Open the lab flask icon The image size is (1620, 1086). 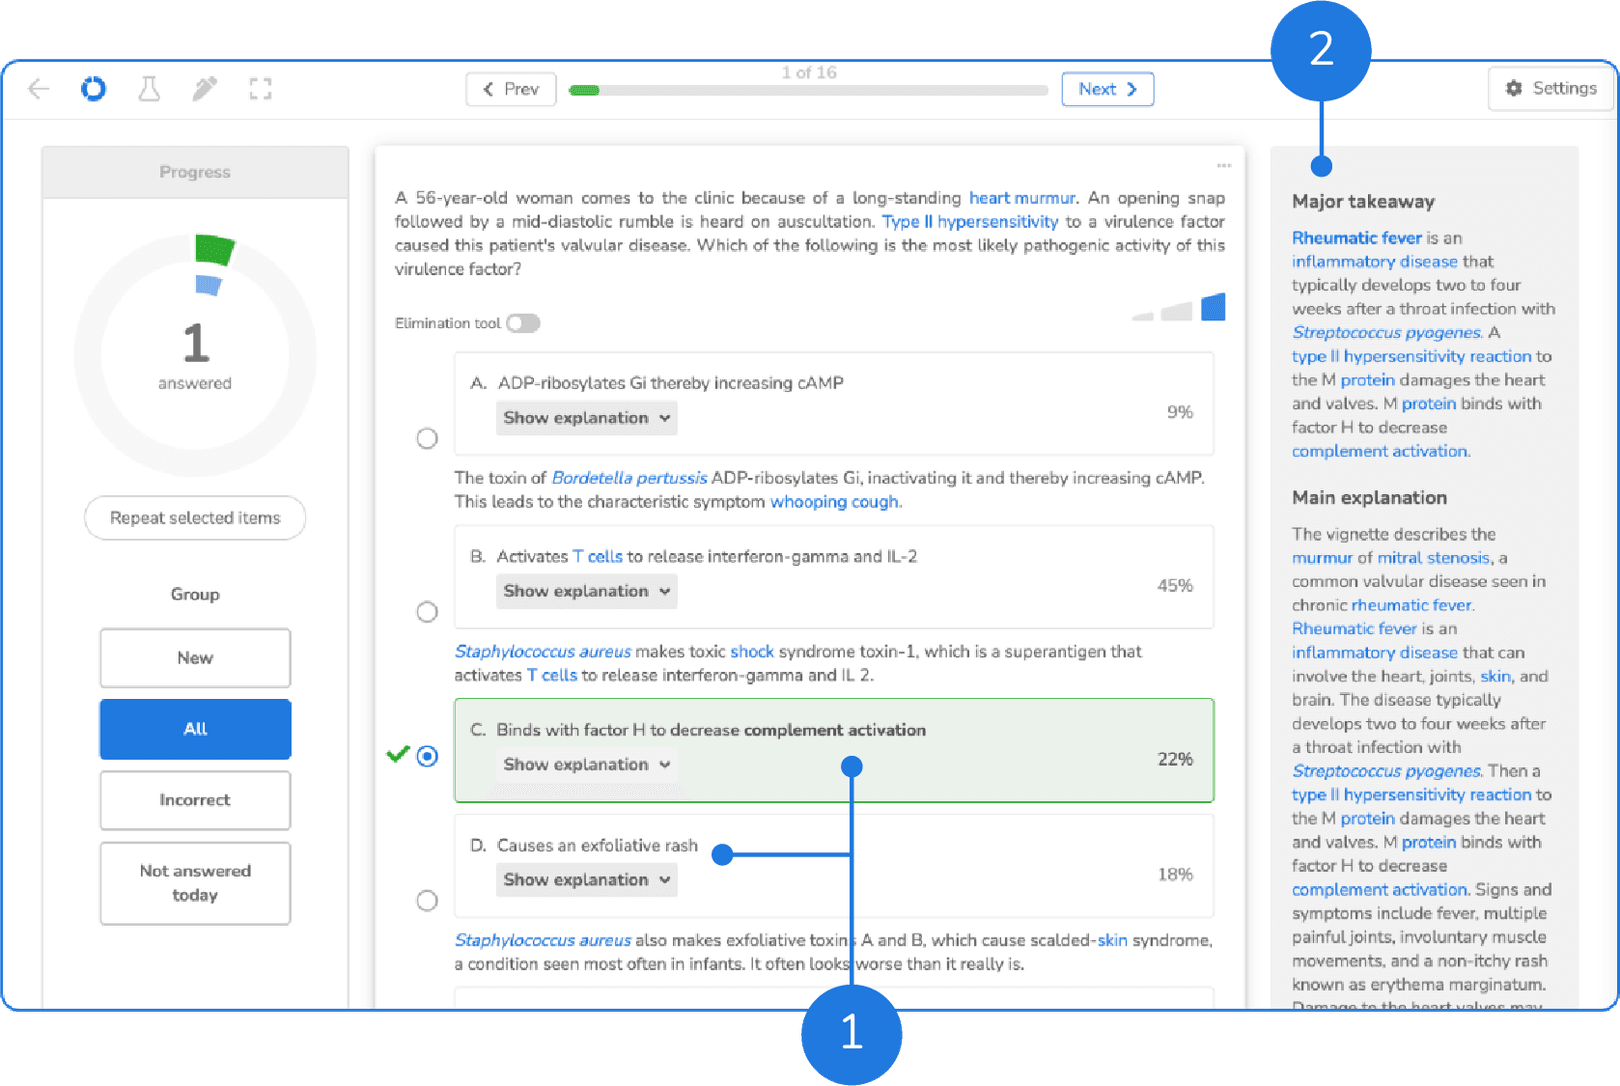click(x=149, y=89)
